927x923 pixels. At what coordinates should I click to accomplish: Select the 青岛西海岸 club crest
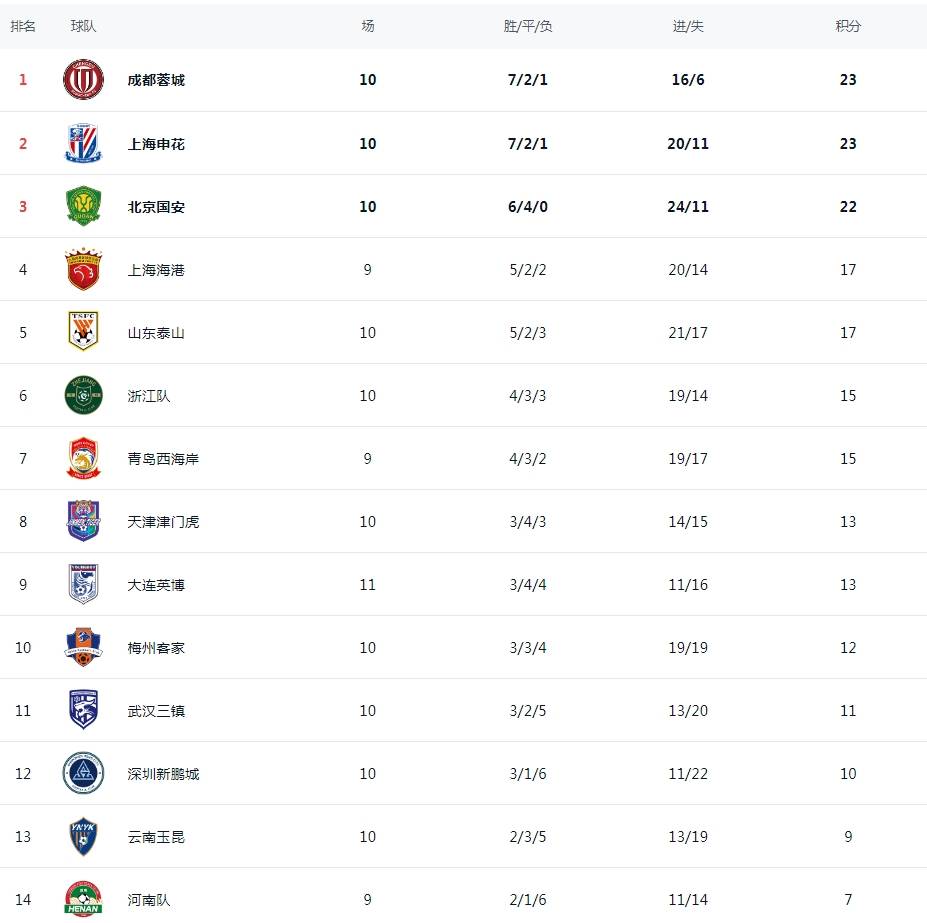(83, 459)
